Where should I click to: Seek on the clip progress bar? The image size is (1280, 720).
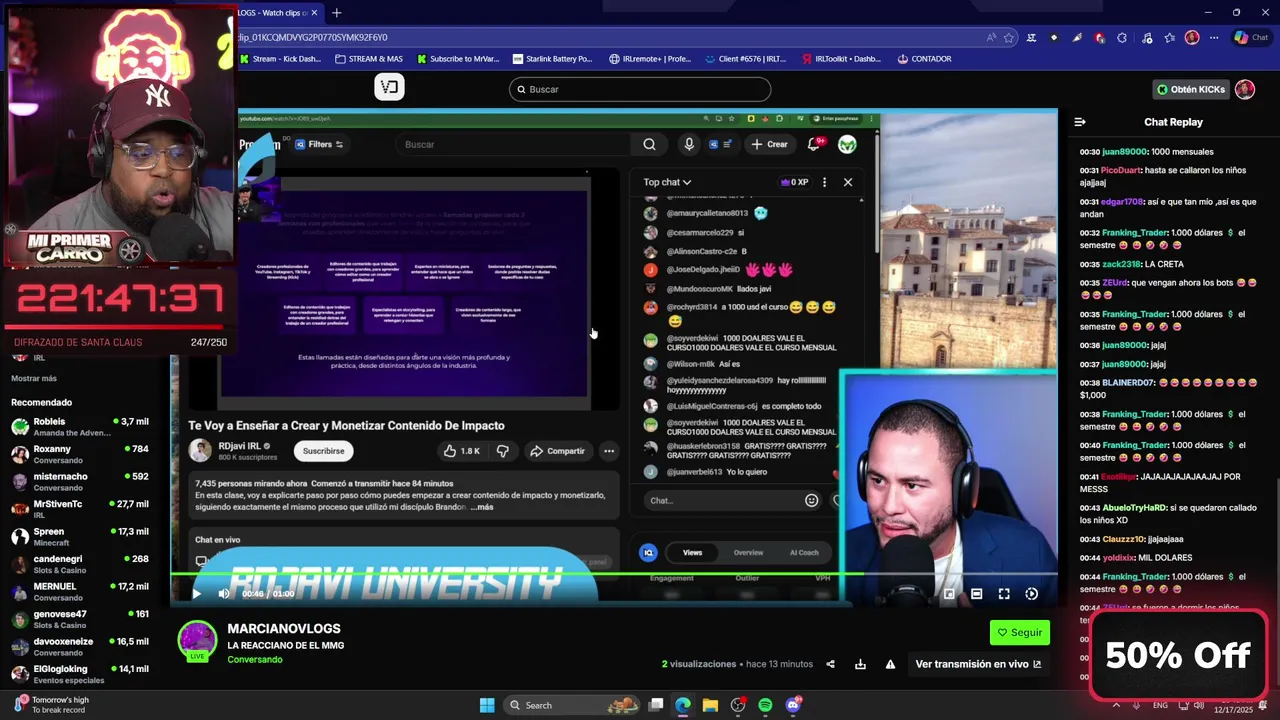point(614,575)
